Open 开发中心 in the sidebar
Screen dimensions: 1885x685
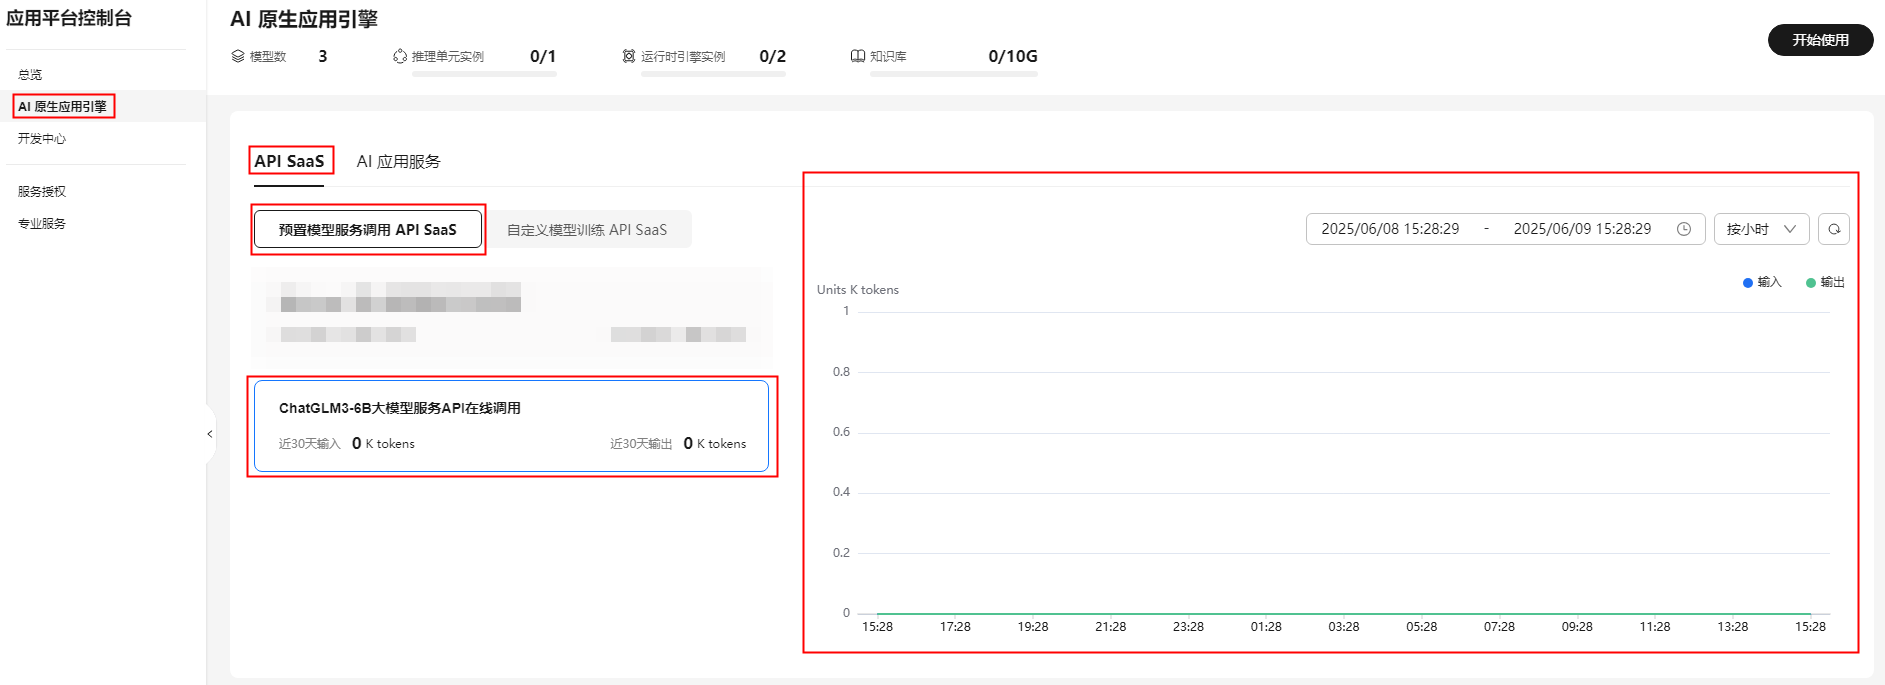(42, 139)
